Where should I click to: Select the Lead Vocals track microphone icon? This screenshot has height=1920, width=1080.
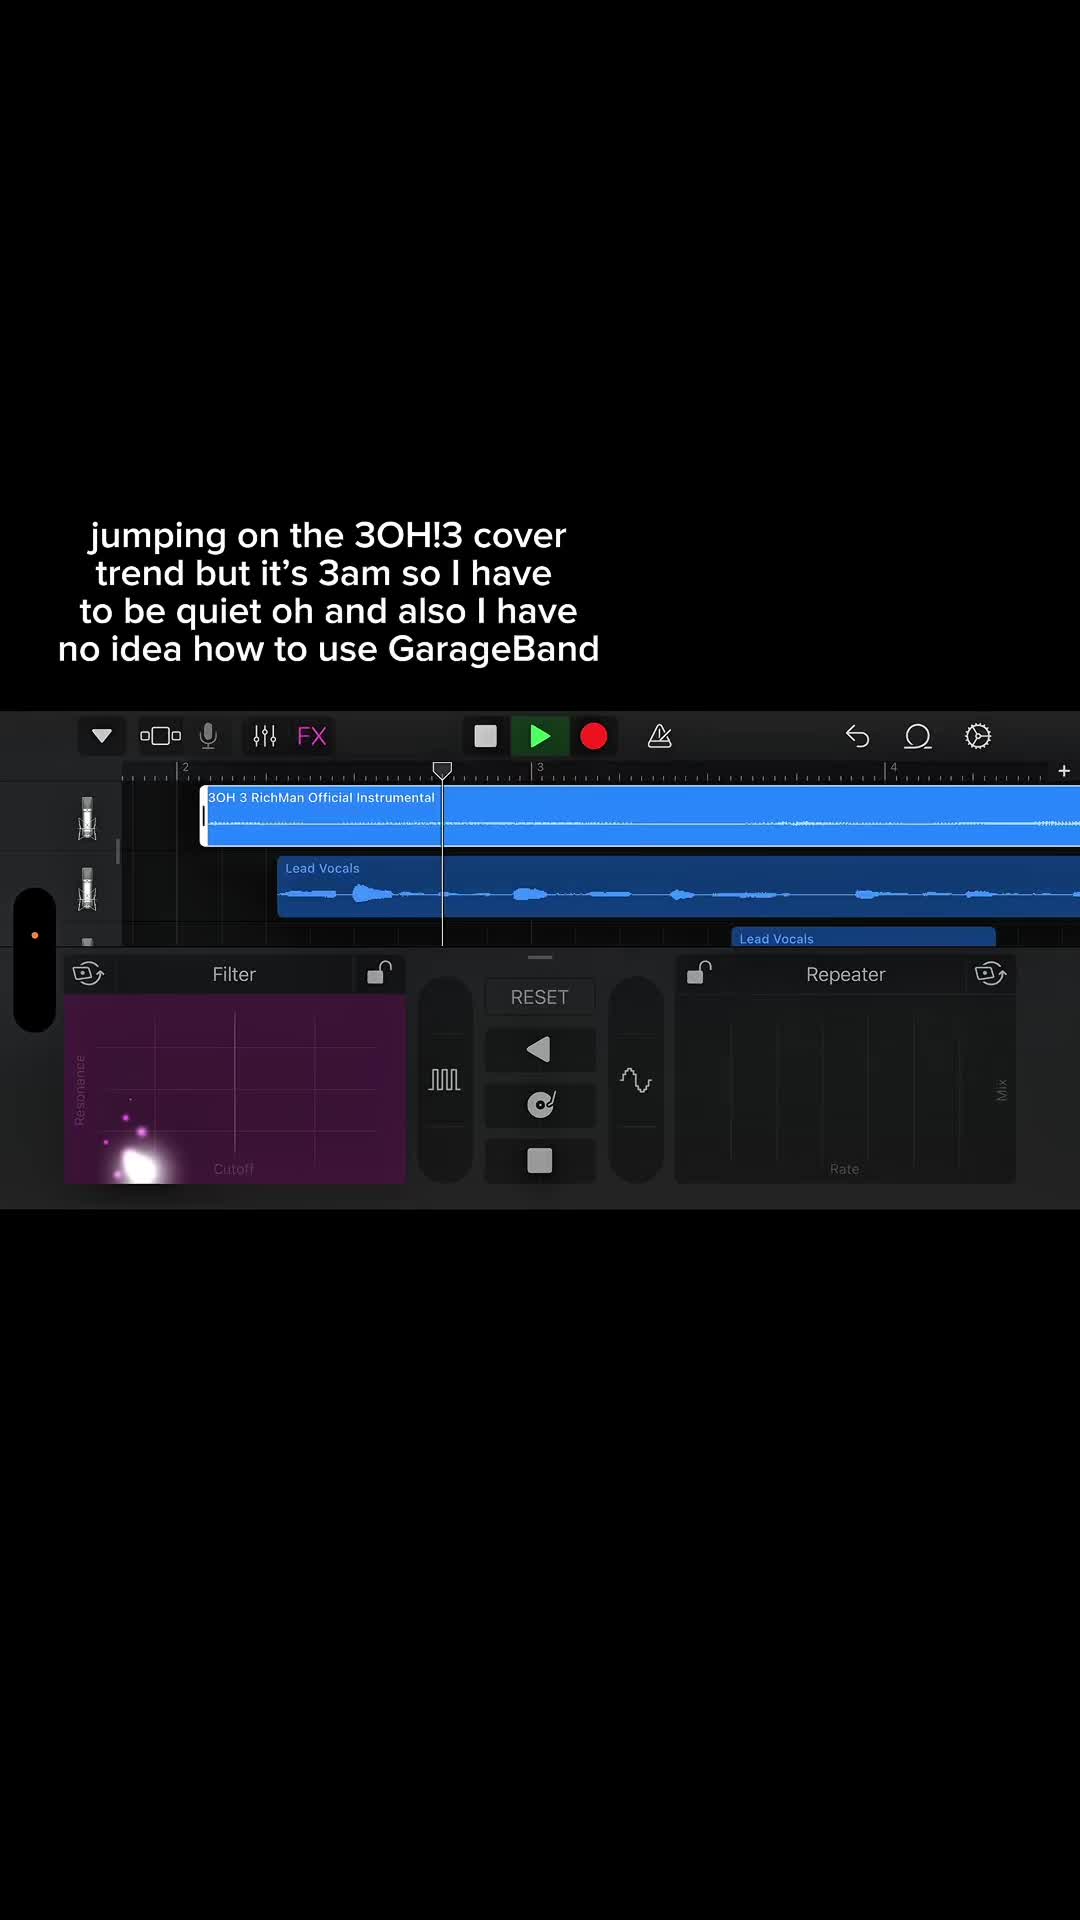(87, 889)
